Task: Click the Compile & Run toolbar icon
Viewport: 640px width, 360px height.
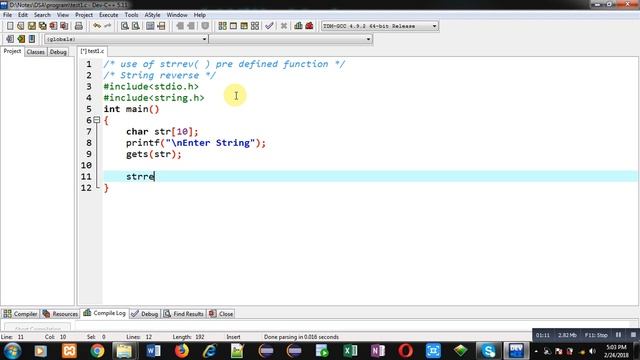Action: [x=244, y=26]
